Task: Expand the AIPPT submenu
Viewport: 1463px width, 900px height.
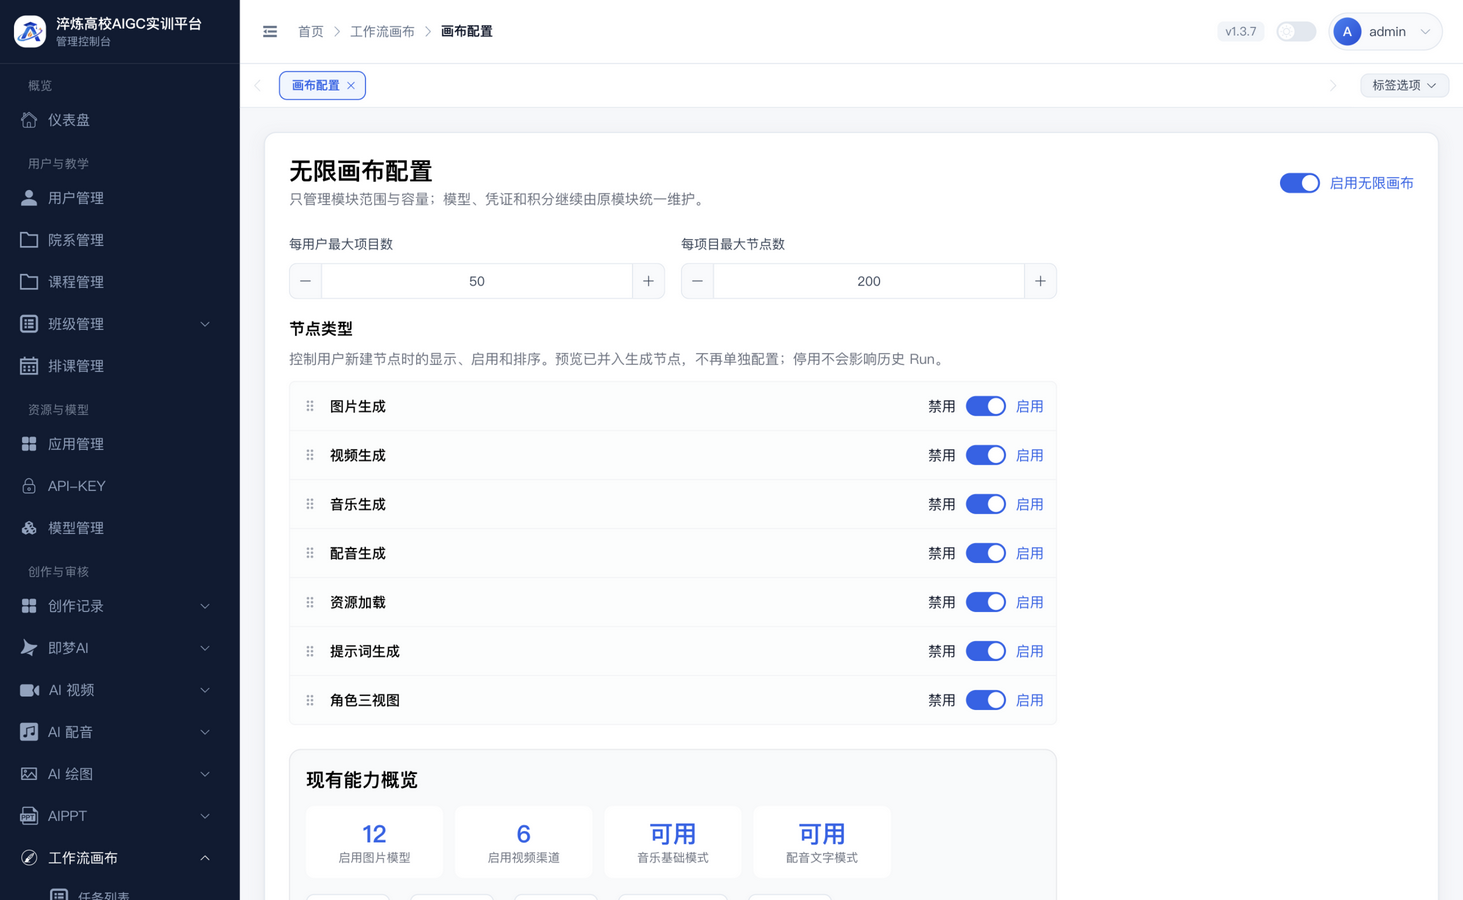Action: (x=205, y=816)
